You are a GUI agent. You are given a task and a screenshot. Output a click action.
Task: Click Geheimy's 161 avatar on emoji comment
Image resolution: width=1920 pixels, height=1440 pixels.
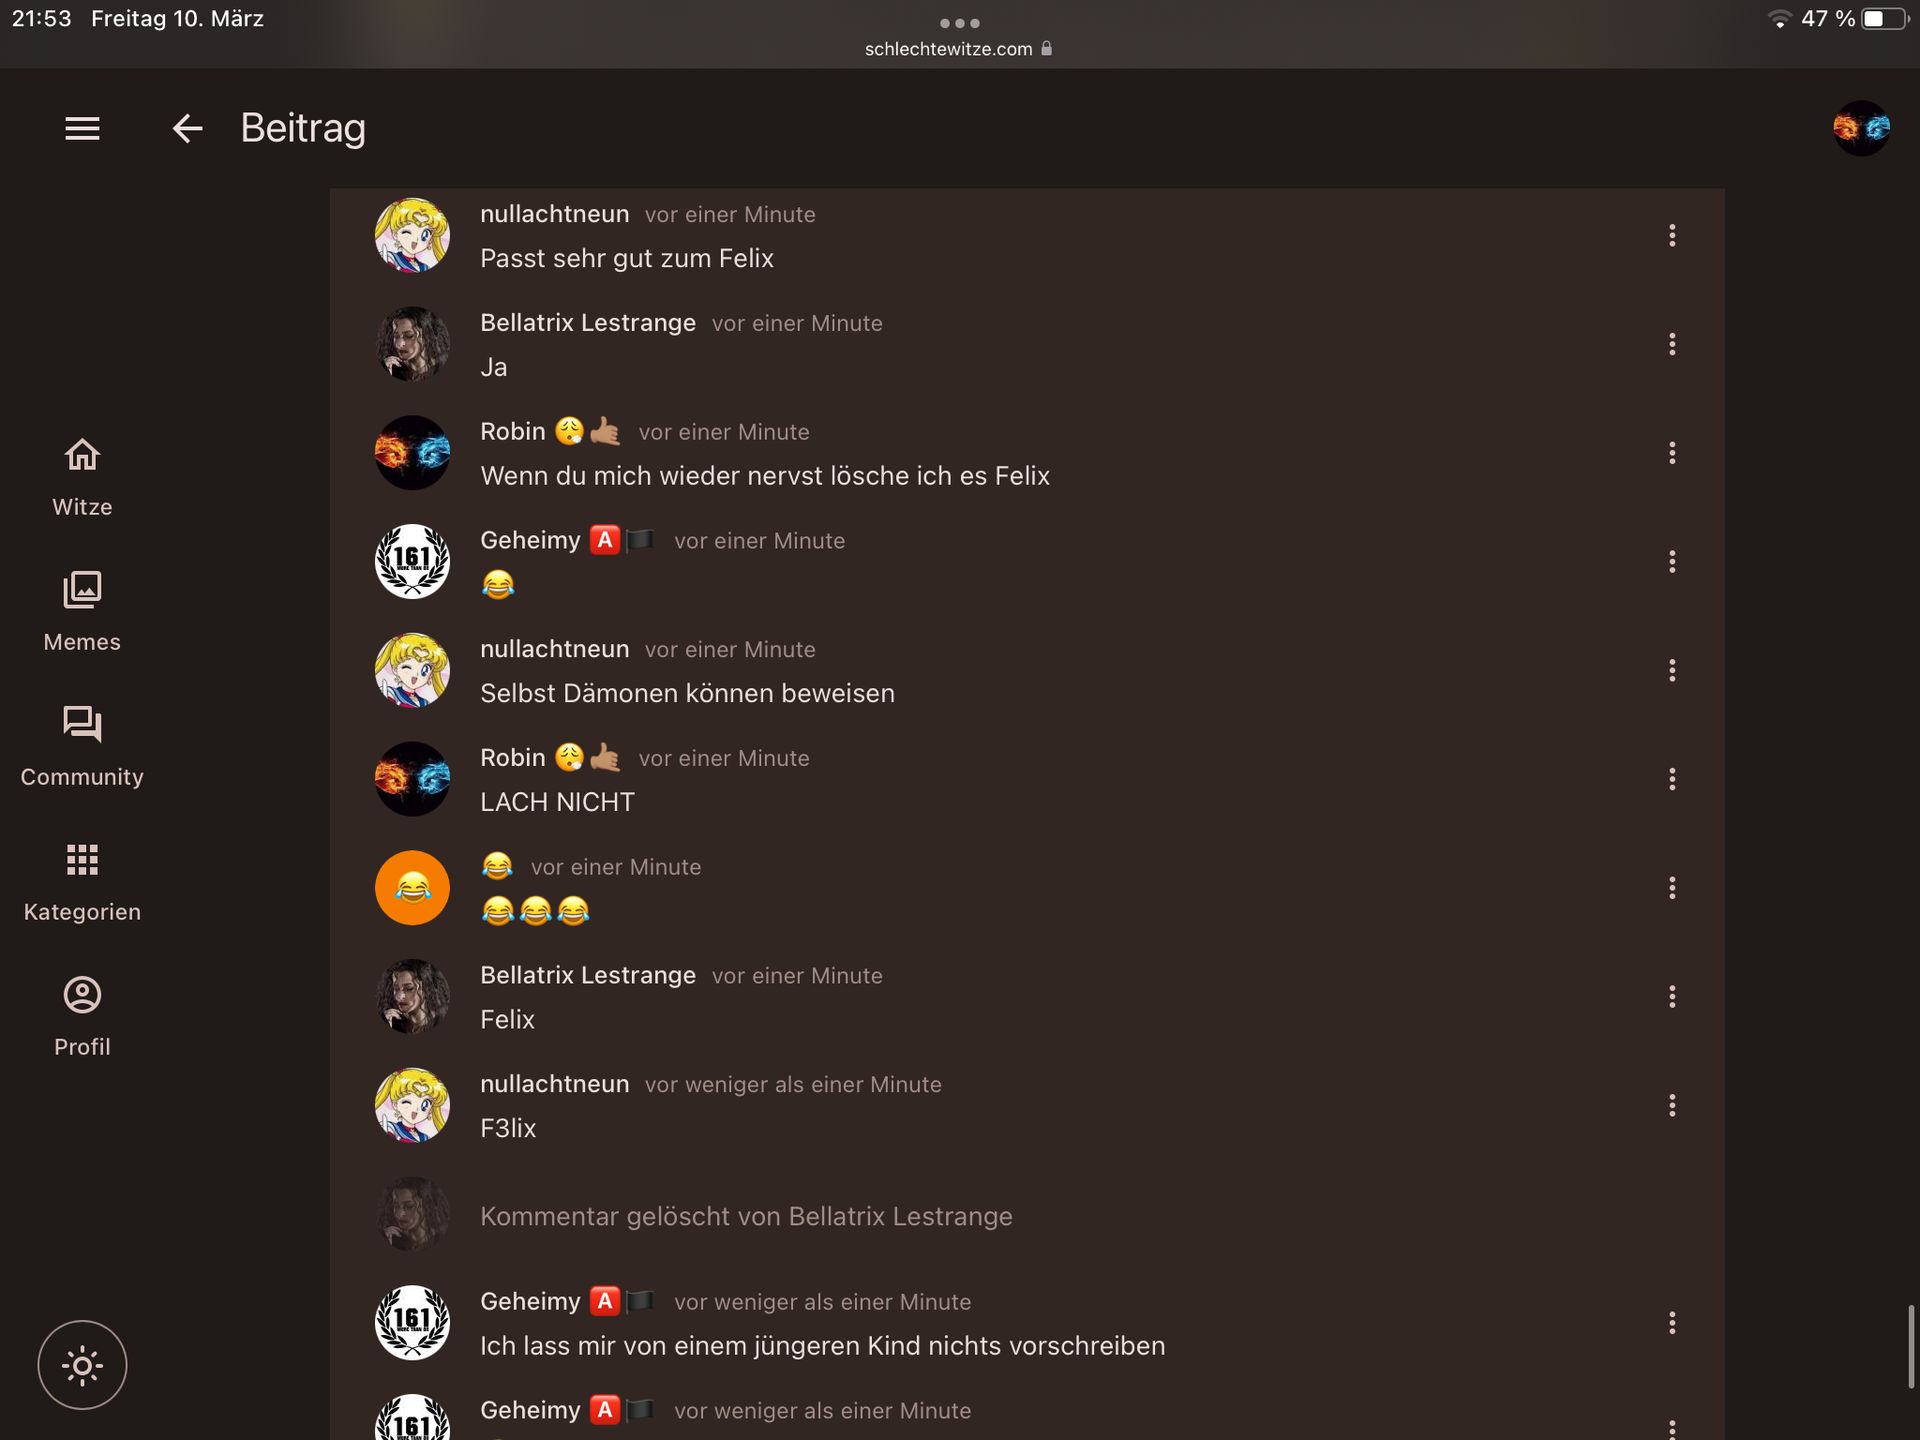(x=412, y=561)
